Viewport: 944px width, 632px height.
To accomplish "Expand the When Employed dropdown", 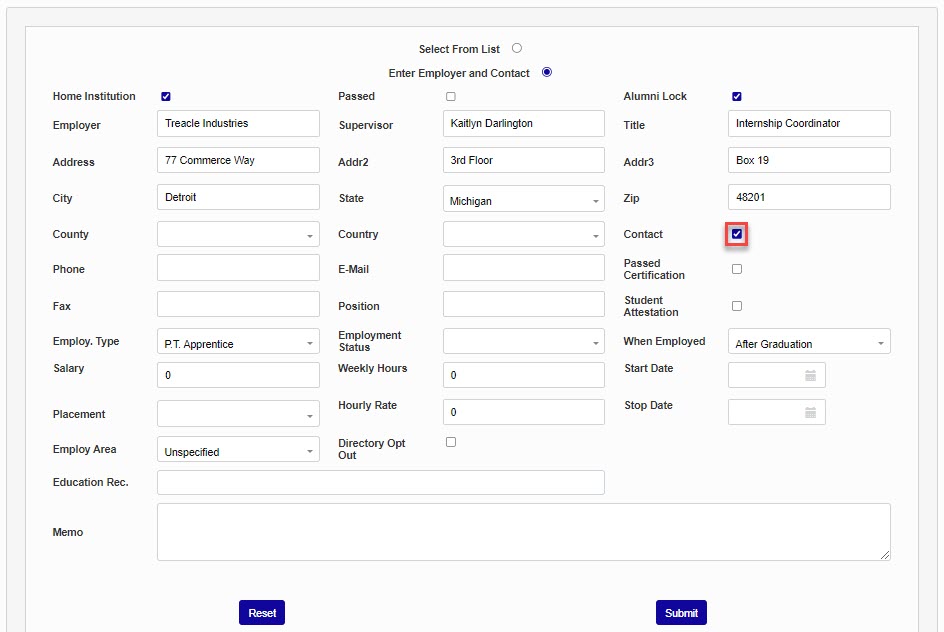I will click(x=808, y=343).
